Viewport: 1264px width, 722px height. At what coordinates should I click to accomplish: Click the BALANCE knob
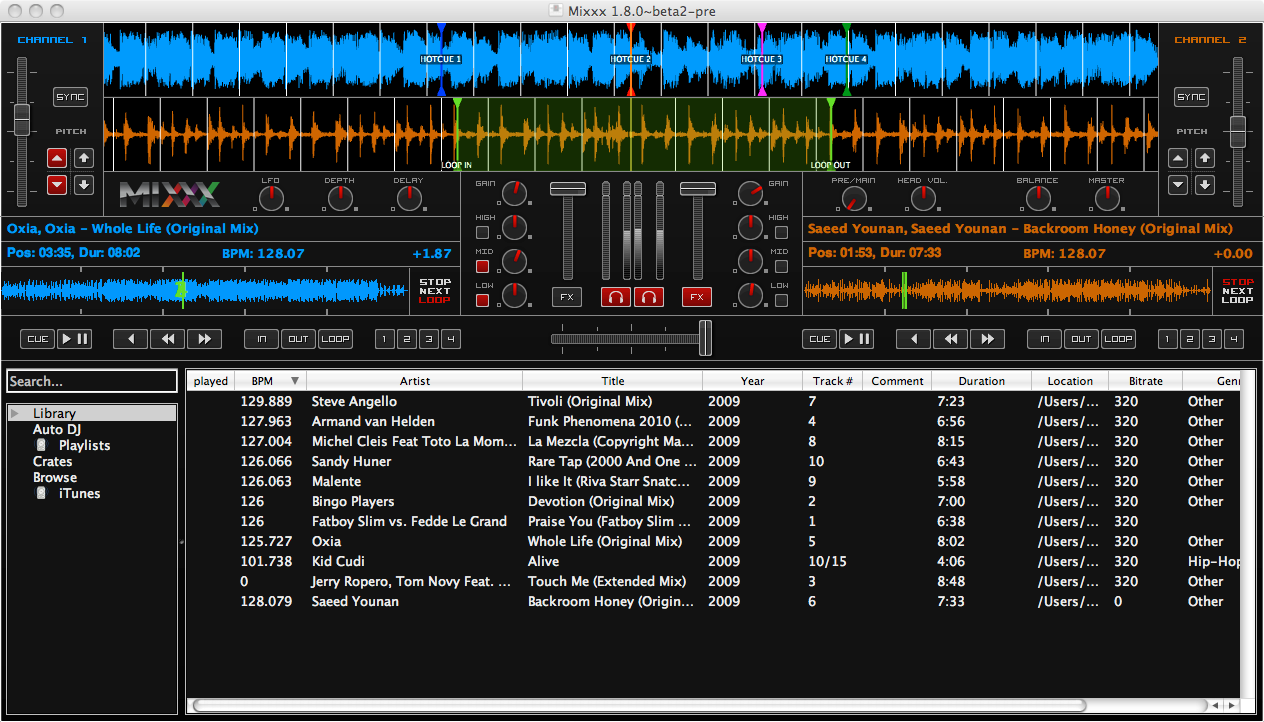click(1038, 198)
